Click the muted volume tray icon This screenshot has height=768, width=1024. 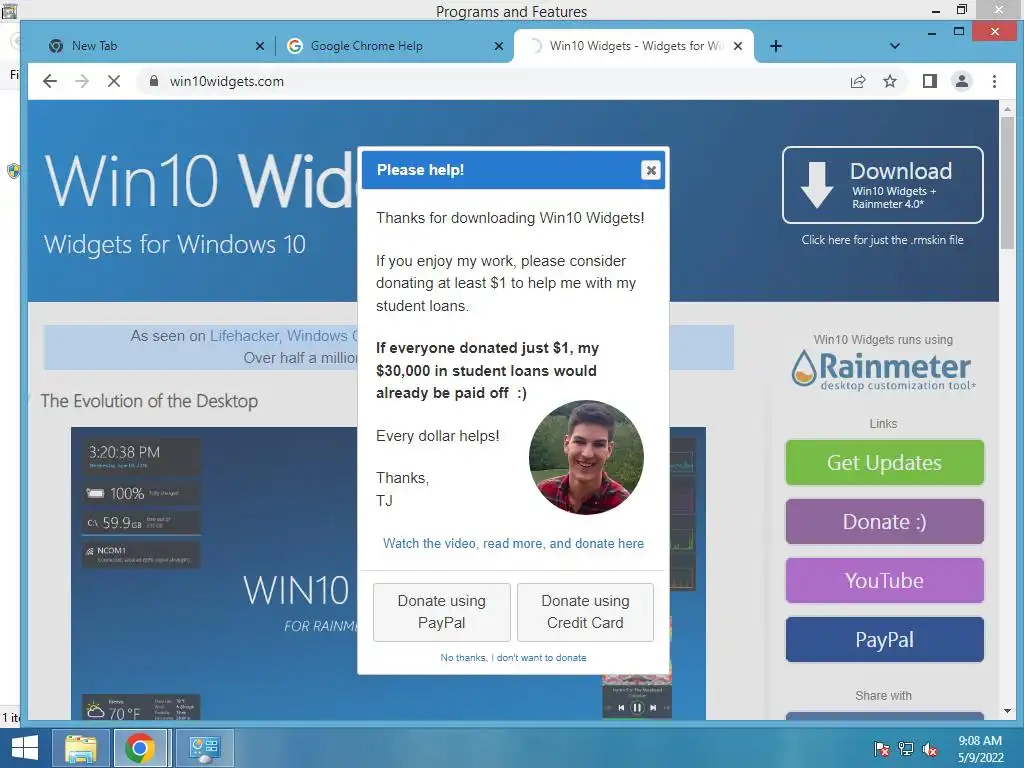930,749
